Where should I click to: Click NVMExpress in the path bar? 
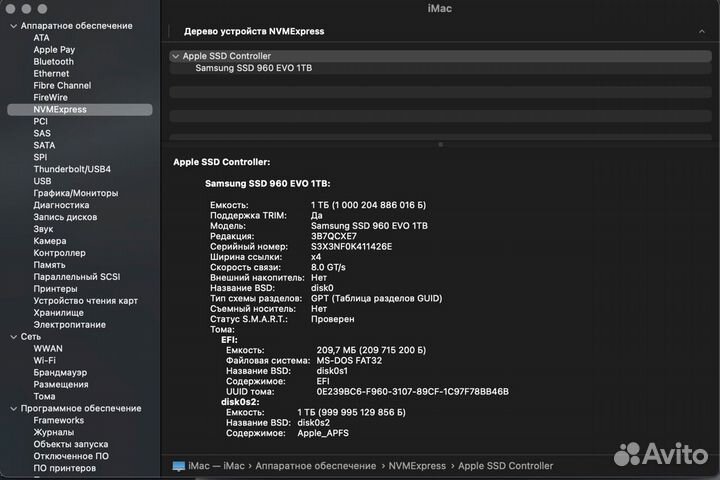click(417, 466)
